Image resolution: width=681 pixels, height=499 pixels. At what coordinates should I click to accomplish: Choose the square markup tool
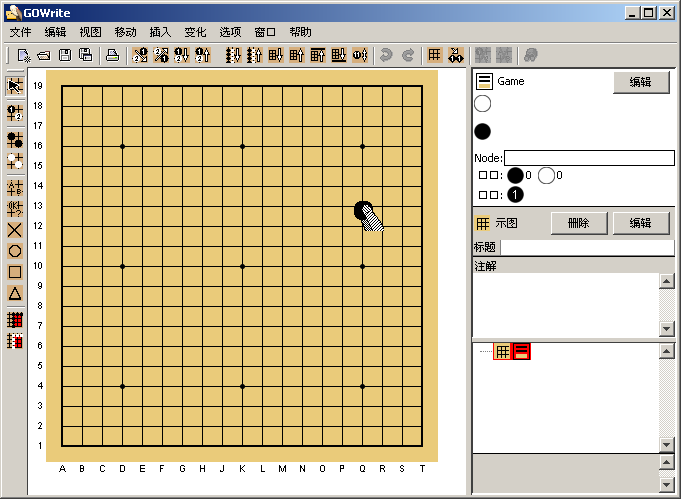tap(15, 272)
